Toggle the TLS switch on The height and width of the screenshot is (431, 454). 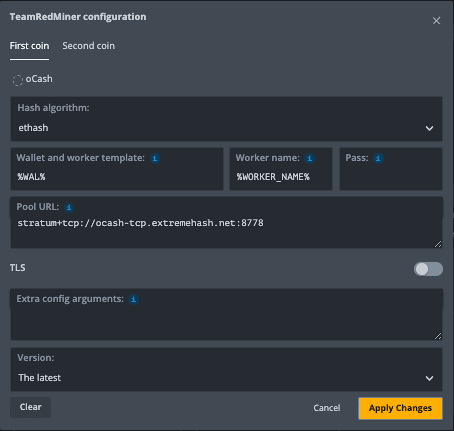click(428, 269)
